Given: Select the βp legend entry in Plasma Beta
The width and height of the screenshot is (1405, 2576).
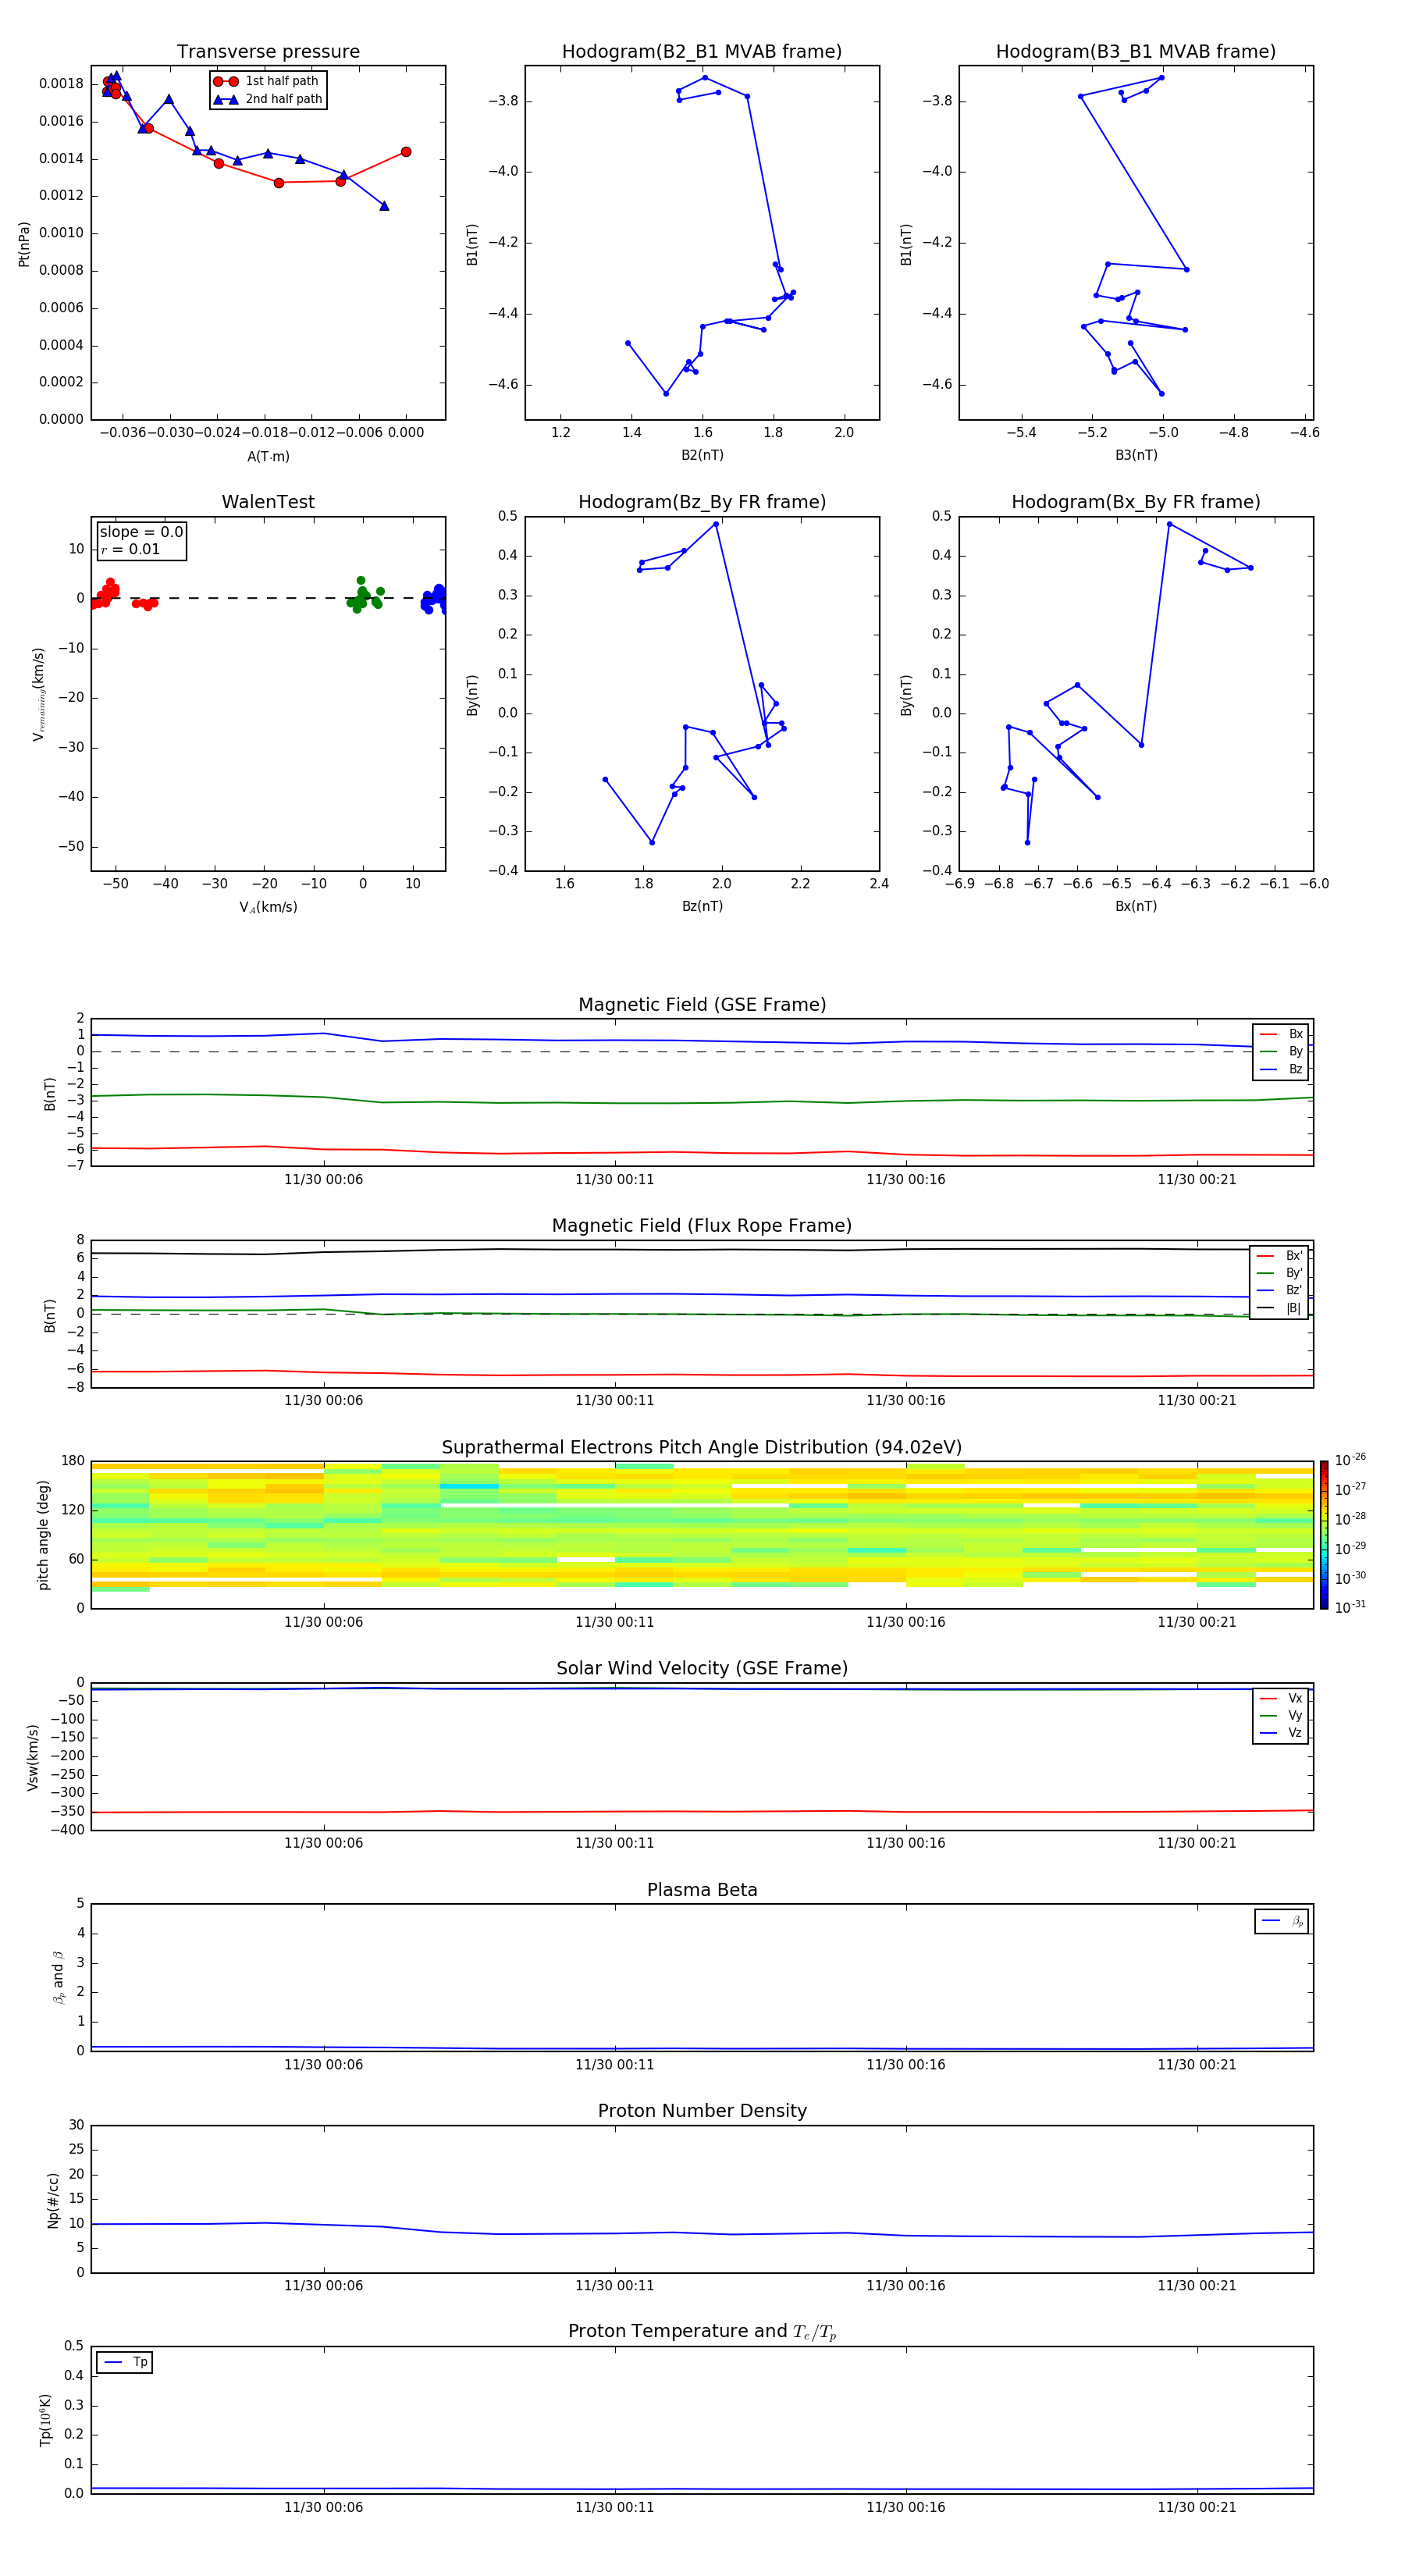Looking at the screenshot, I should pos(1282,1921).
